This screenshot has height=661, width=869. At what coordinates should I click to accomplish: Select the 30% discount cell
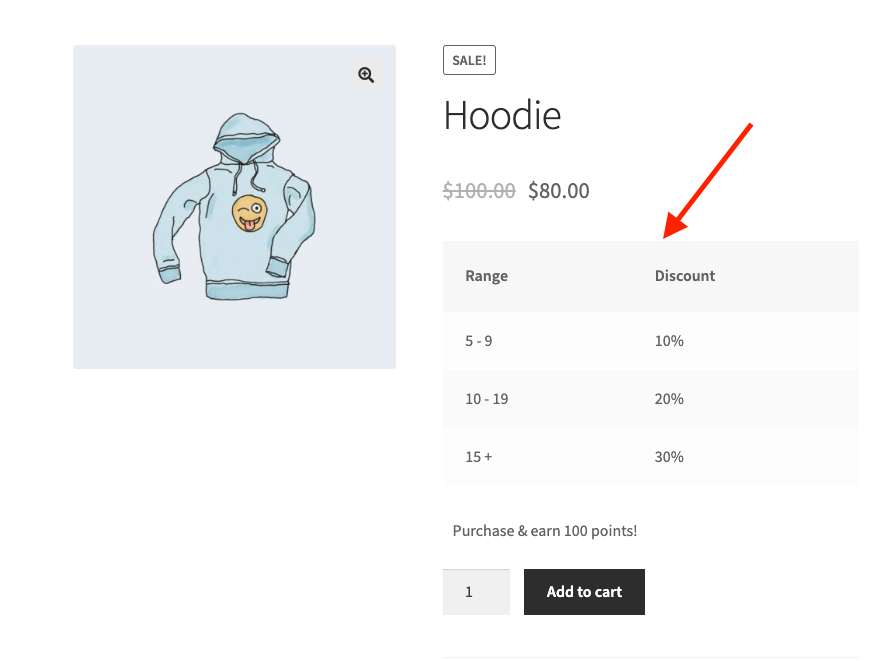coord(669,457)
